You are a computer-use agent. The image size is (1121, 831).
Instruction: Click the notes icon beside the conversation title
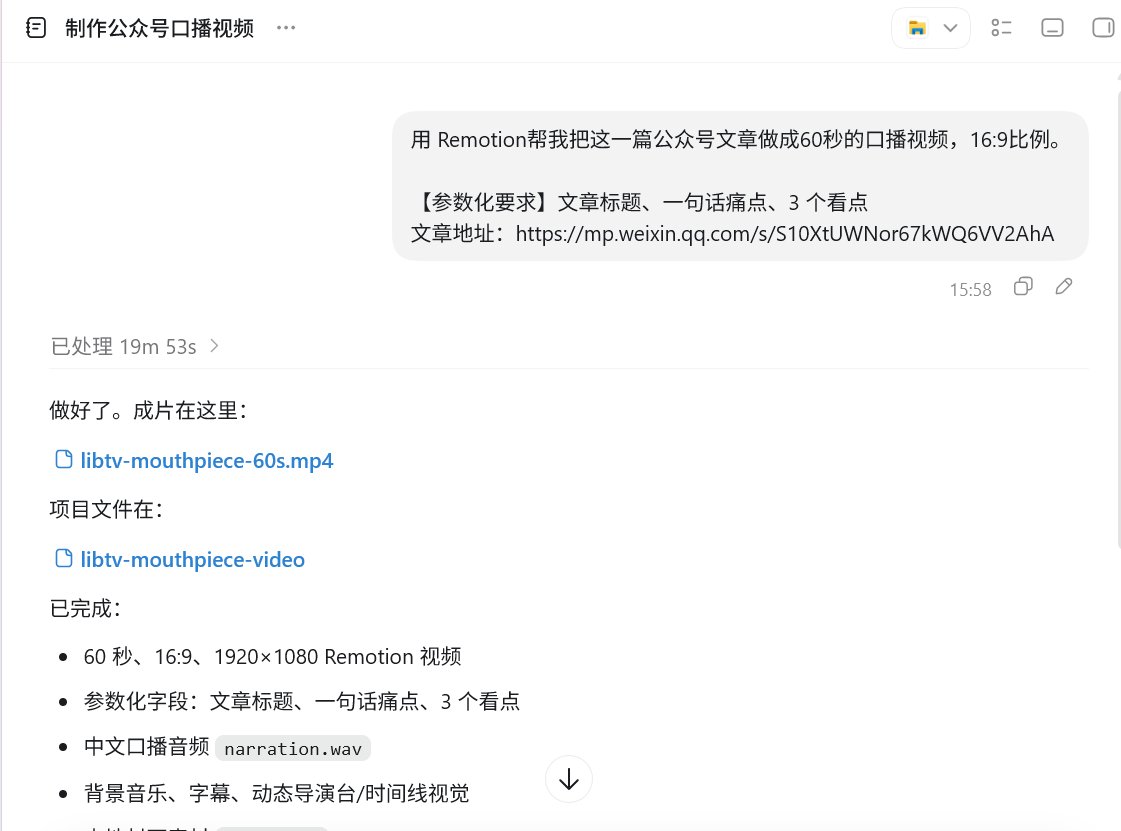coord(35,28)
